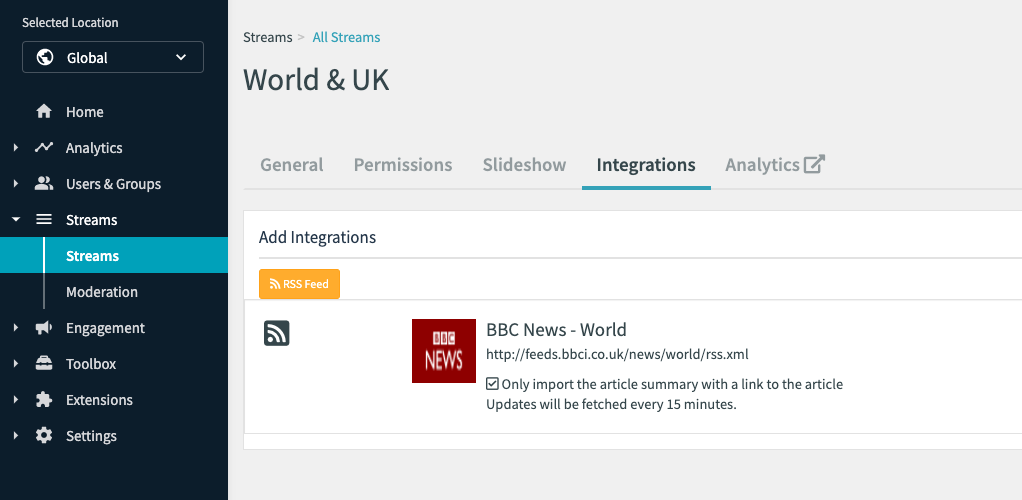The height and width of the screenshot is (500, 1022).
Task: Click the external link icon beside the Analytics tab
Action: 815,164
